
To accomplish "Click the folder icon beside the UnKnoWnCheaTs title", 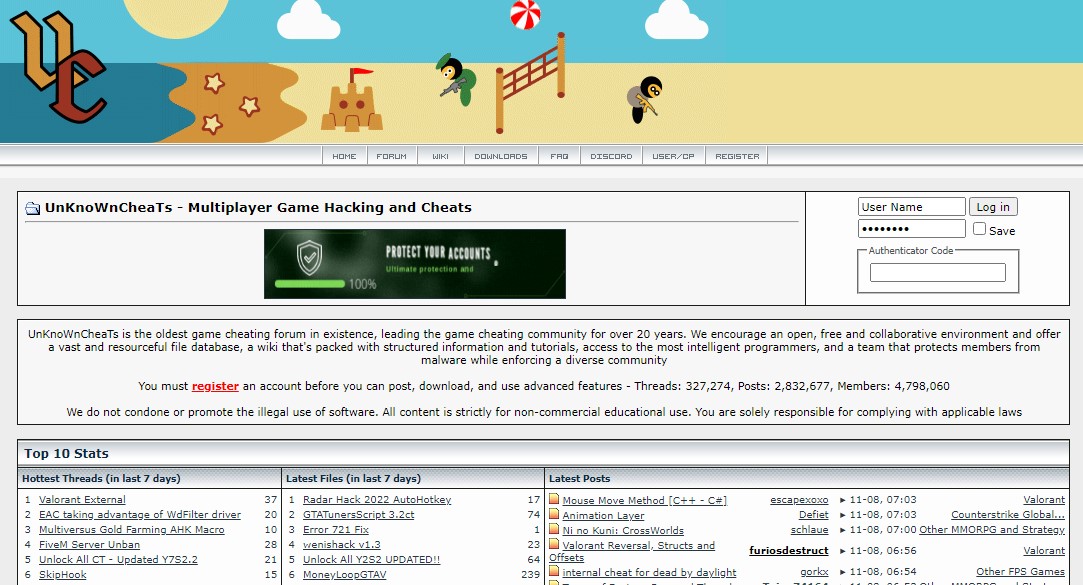I will [32, 208].
